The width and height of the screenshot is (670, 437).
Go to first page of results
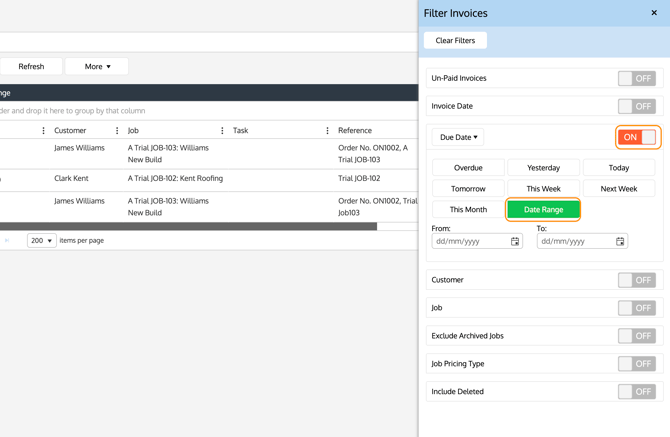point(7,241)
